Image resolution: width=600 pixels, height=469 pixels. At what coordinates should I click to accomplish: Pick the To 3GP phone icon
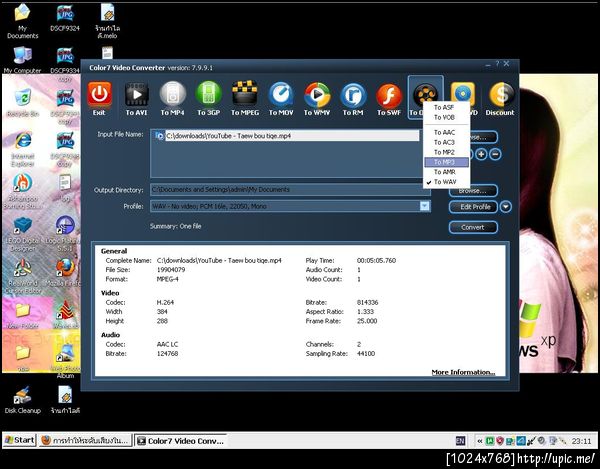209,94
